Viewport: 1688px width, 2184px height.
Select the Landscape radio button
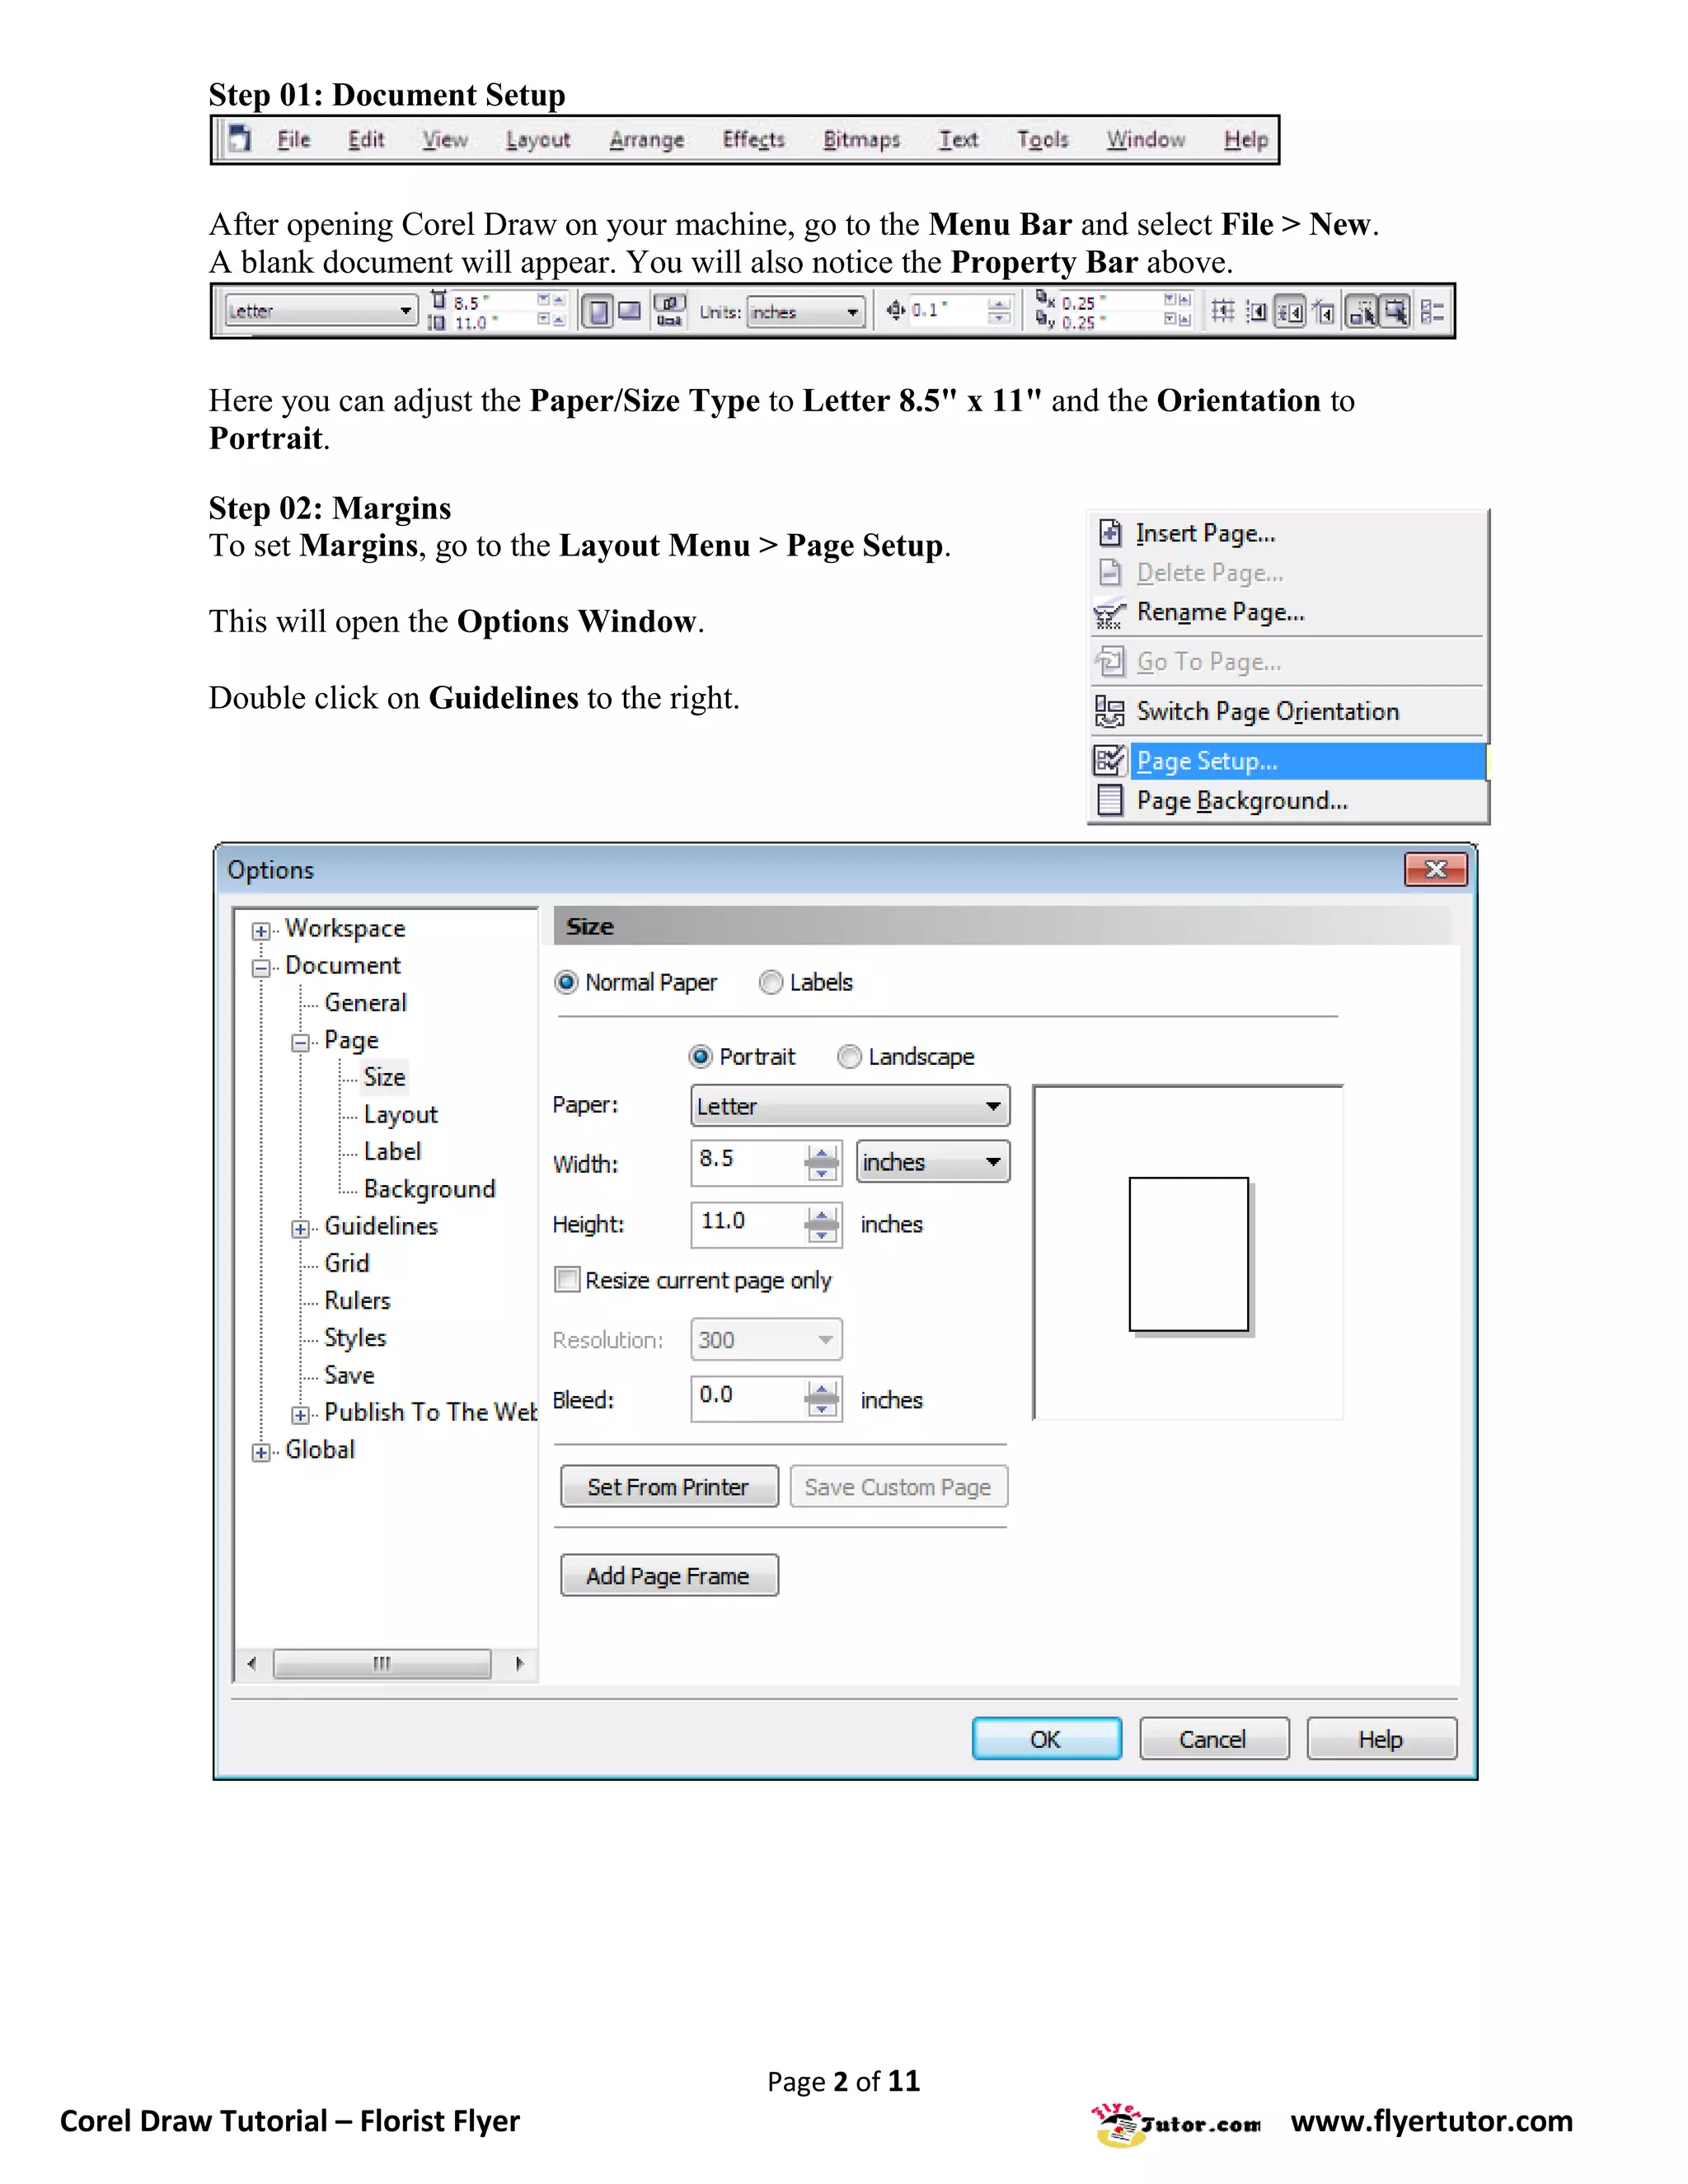(x=849, y=1057)
